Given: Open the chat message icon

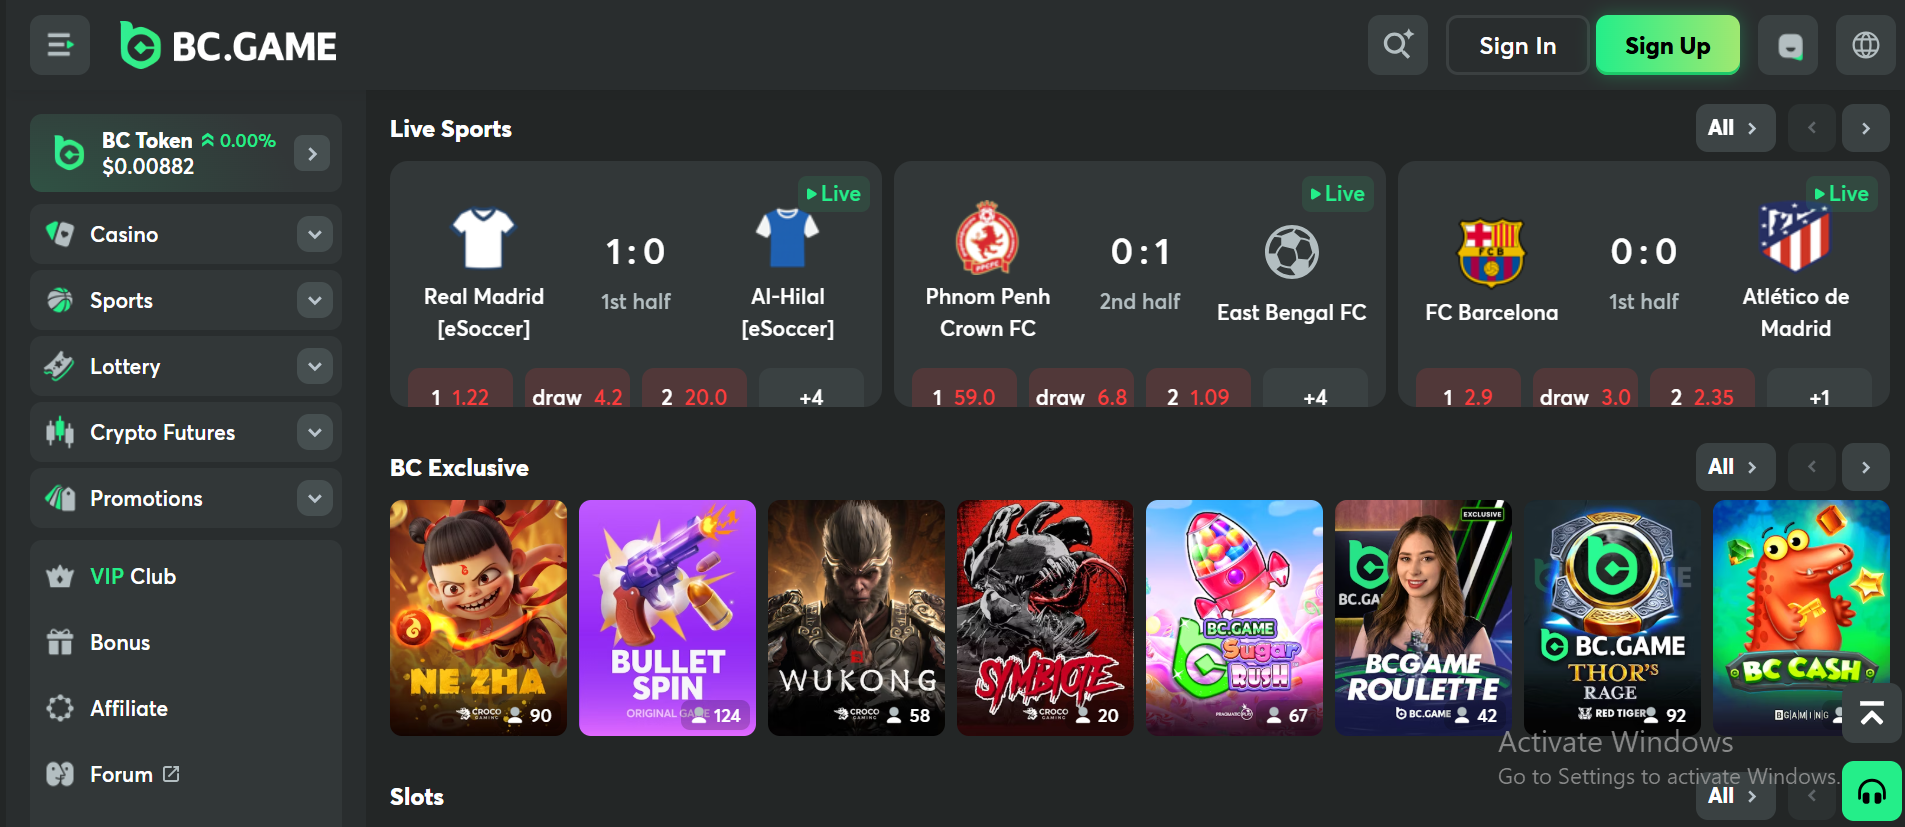Looking at the screenshot, I should (x=1789, y=45).
